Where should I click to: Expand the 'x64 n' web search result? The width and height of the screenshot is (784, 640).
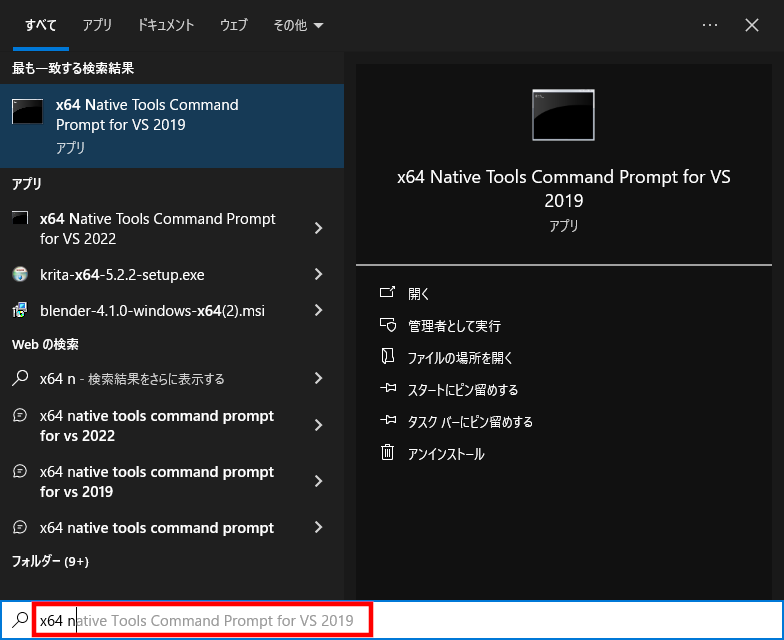pos(318,378)
